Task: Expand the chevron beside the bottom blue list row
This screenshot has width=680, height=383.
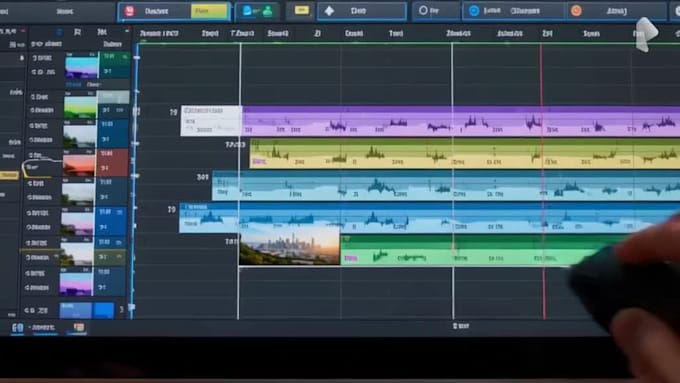Action: click(122, 310)
